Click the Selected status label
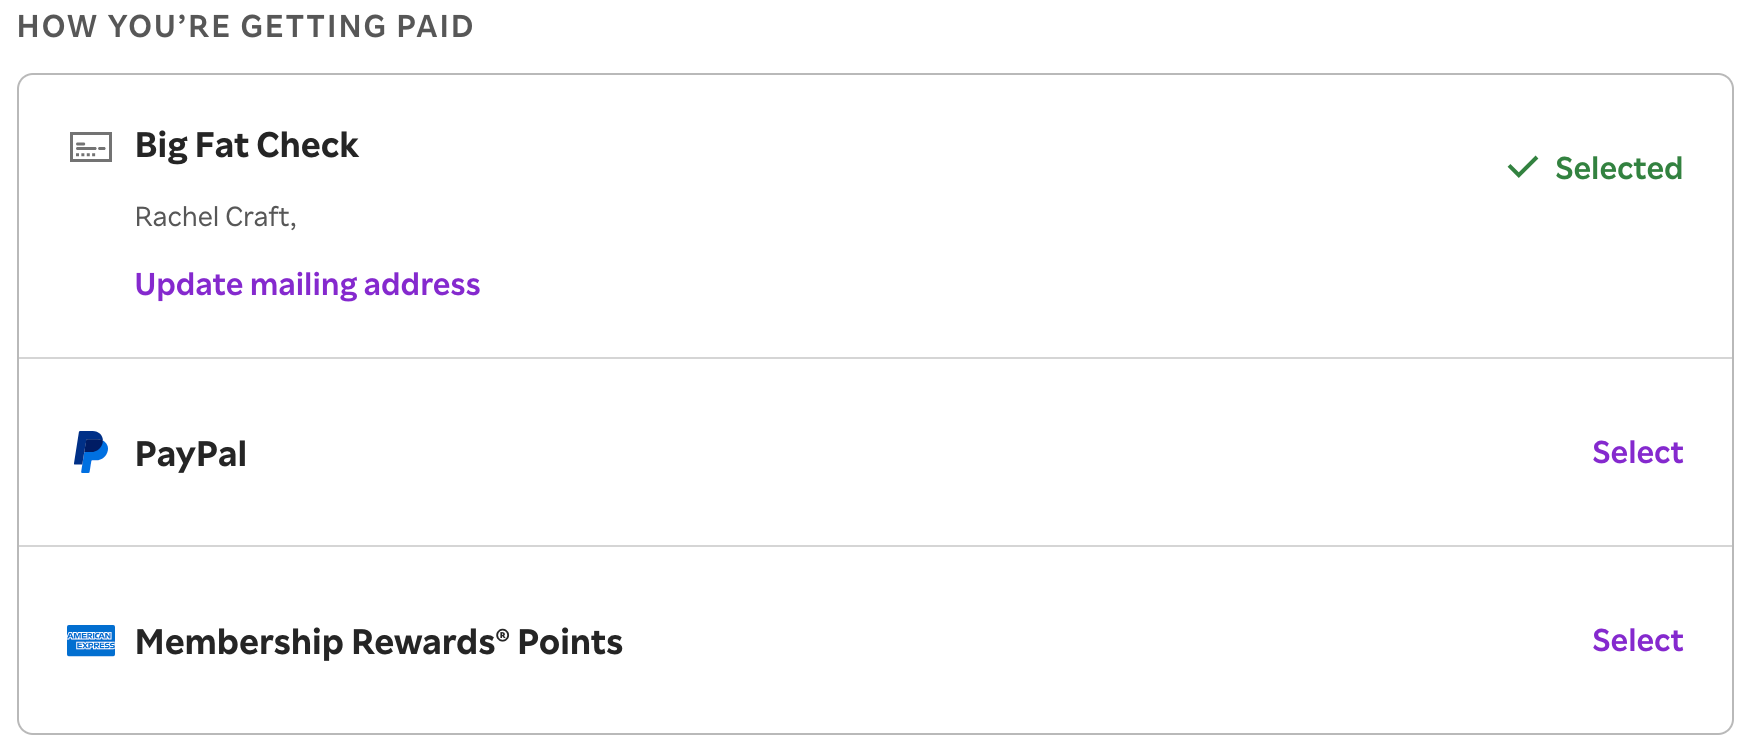1748x750 pixels. click(1618, 168)
